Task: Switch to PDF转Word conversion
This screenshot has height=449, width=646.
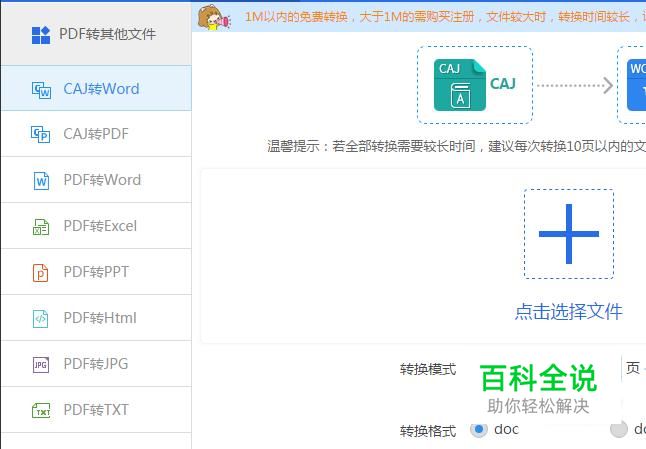Action: tap(96, 180)
